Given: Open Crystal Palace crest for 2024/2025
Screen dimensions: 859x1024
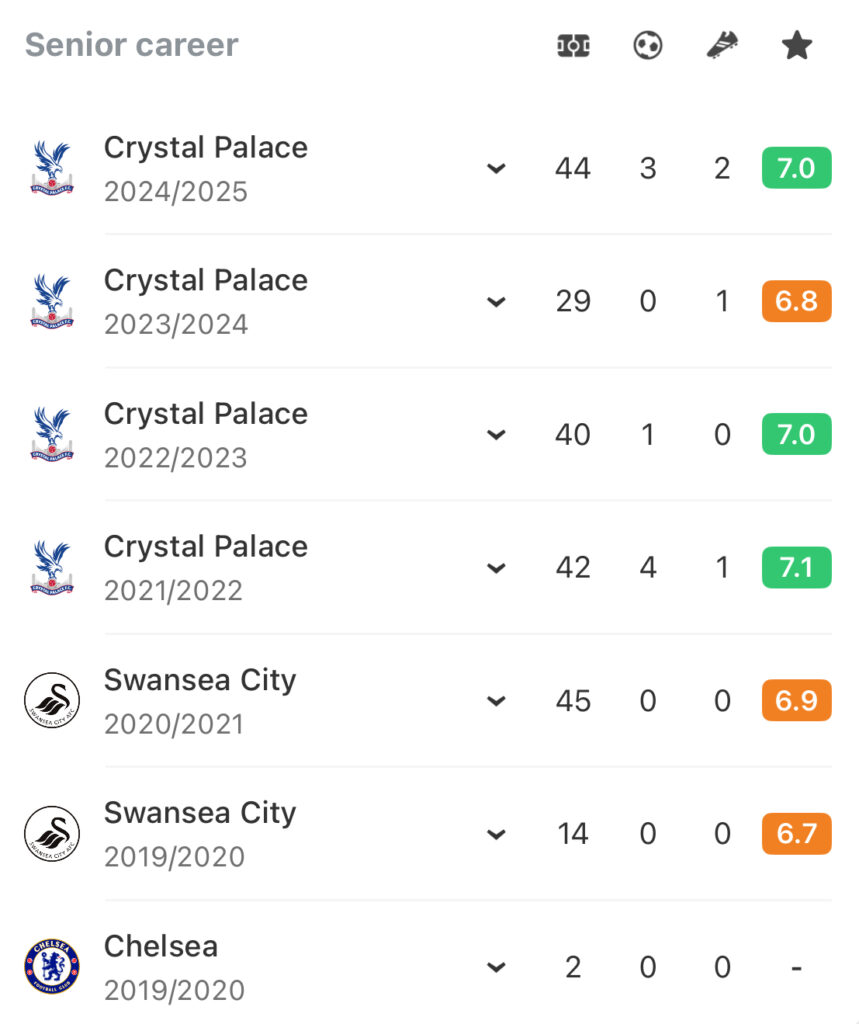Looking at the screenshot, I should click(52, 168).
